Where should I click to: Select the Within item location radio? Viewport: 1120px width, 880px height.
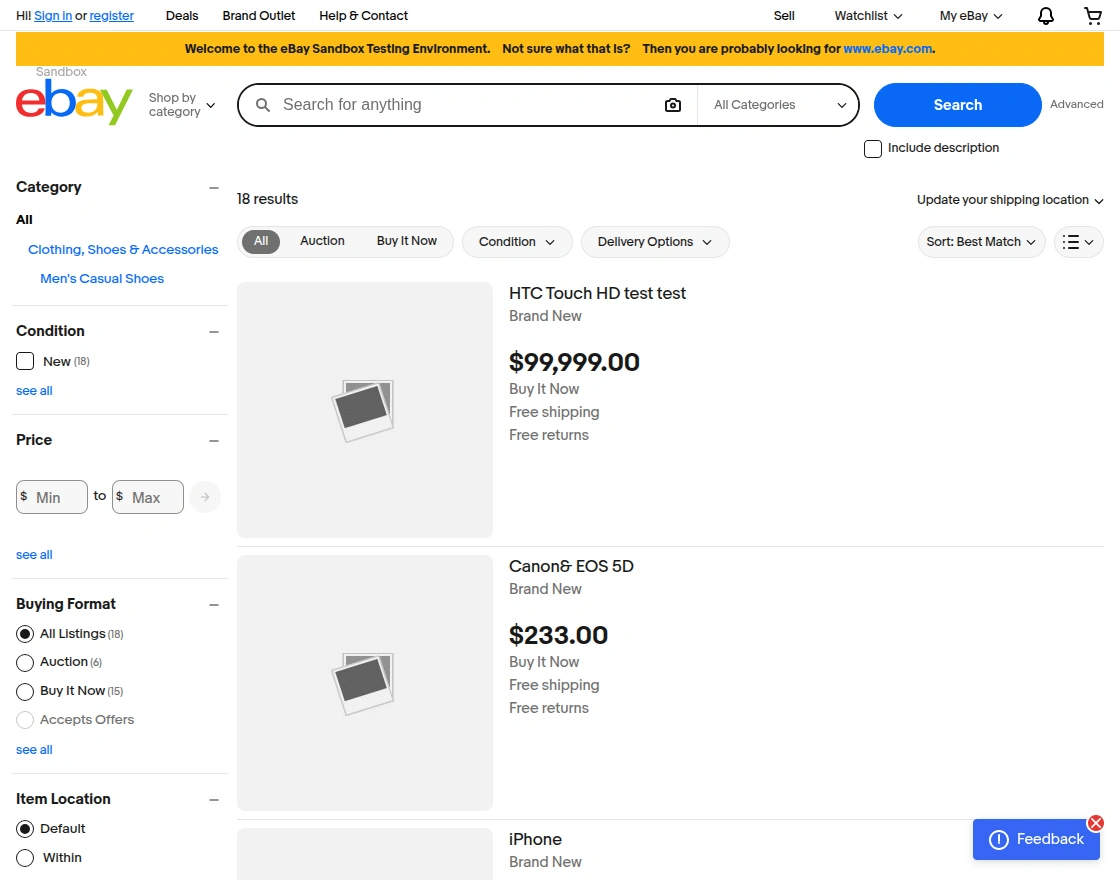tap(25, 858)
